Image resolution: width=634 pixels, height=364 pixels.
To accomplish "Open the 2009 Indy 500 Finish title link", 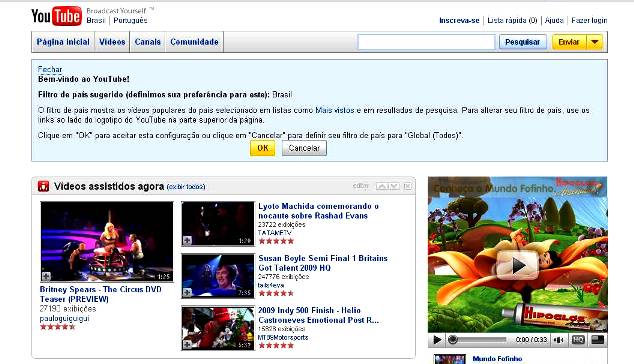I will click(318, 315).
